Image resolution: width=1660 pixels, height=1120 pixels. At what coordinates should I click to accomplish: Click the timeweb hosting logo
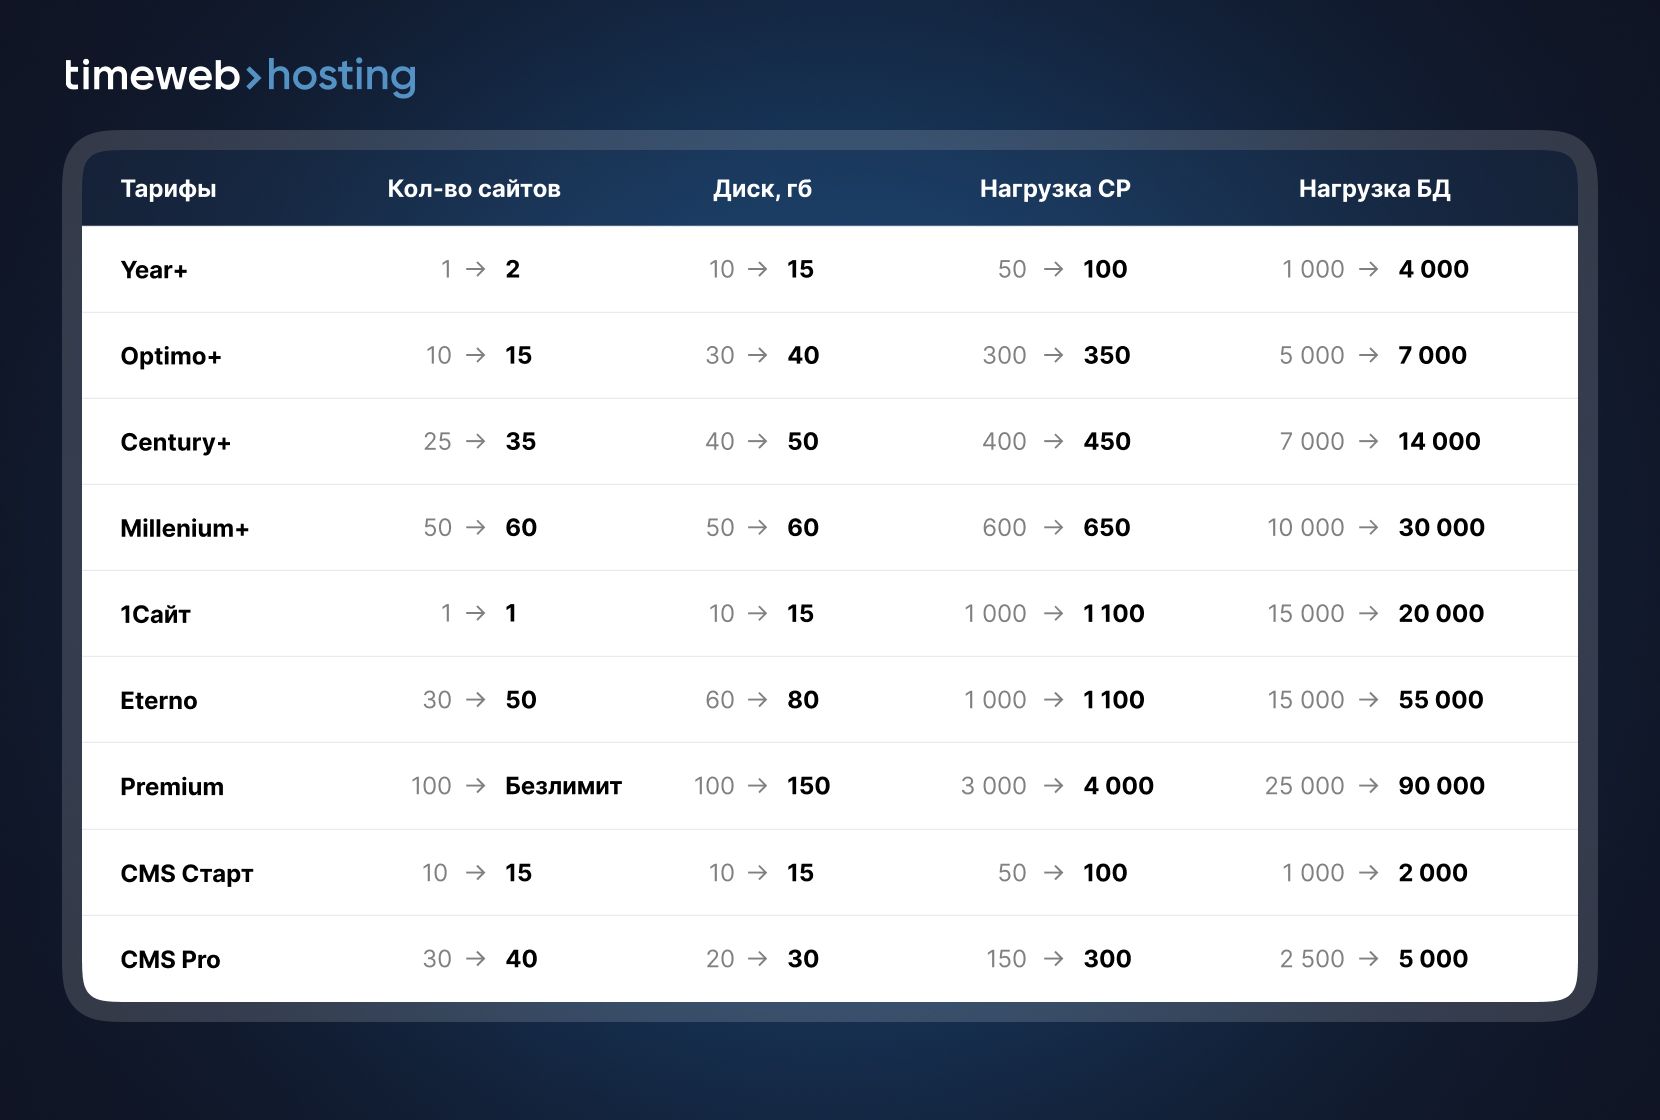[240, 76]
